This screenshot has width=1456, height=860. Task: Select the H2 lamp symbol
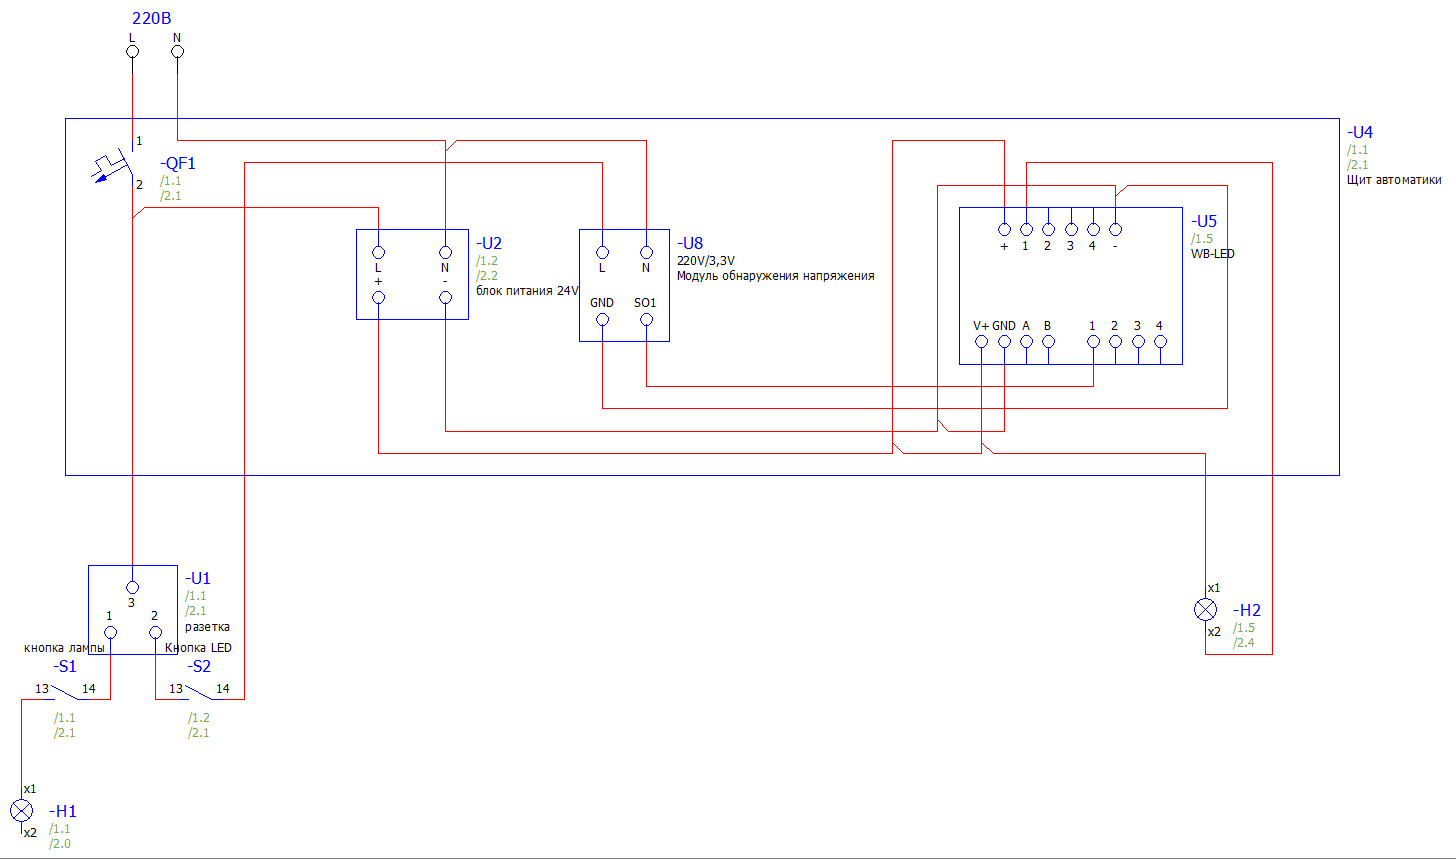[x=1206, y=610]
